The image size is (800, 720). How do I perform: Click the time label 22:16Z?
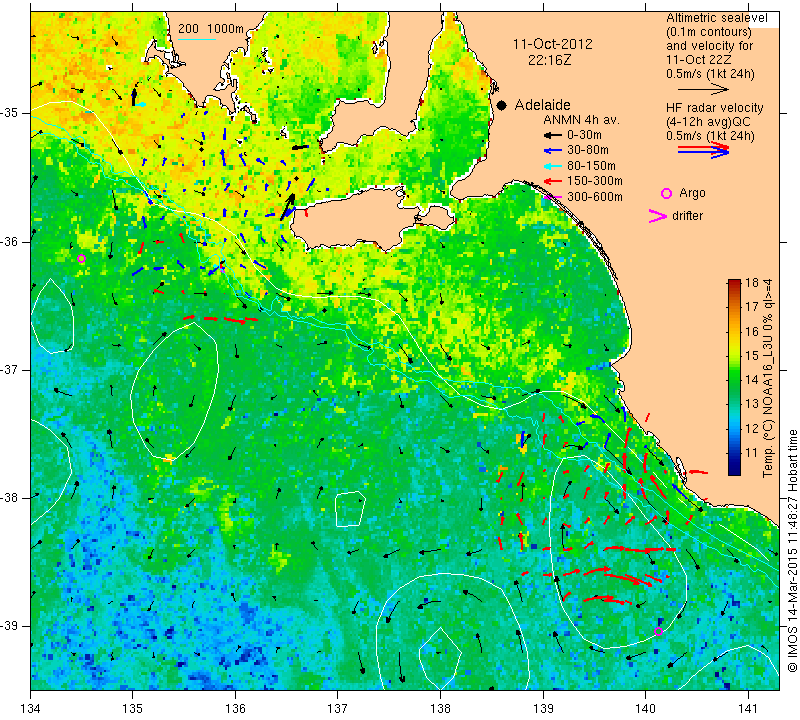pyautogui.click(x=549, y=60)
